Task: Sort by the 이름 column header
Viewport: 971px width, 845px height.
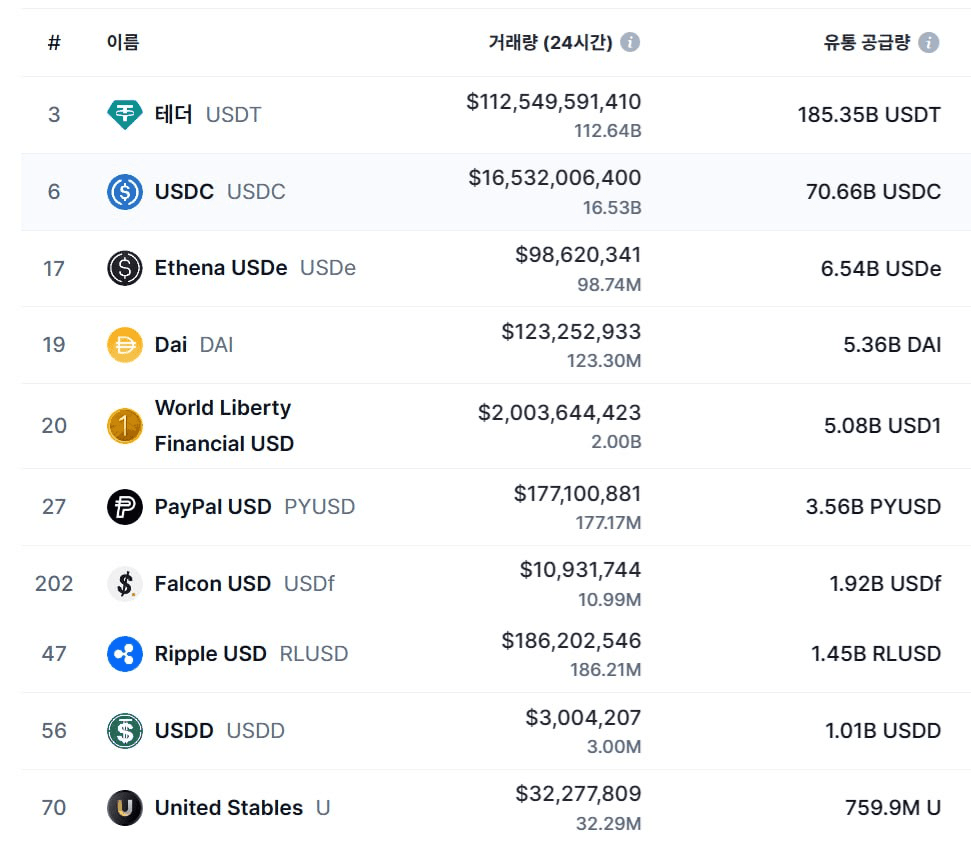Action: pos(123,42)
